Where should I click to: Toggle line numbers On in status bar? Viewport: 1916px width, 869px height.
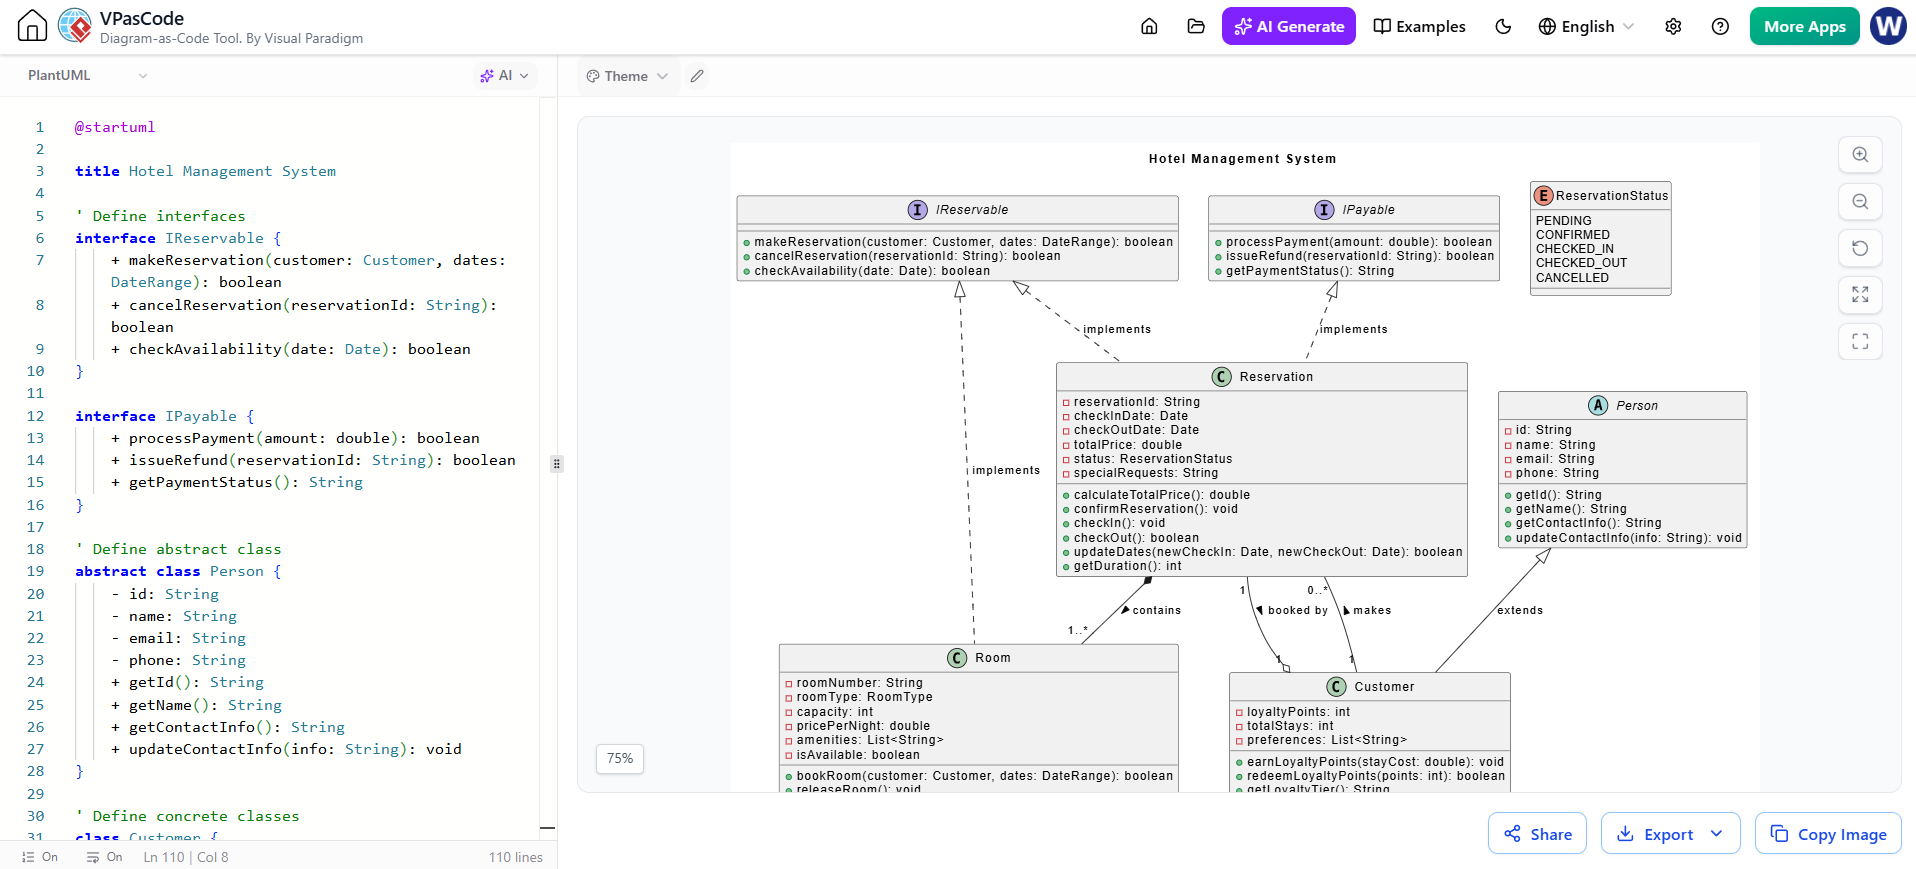[40, 857]
